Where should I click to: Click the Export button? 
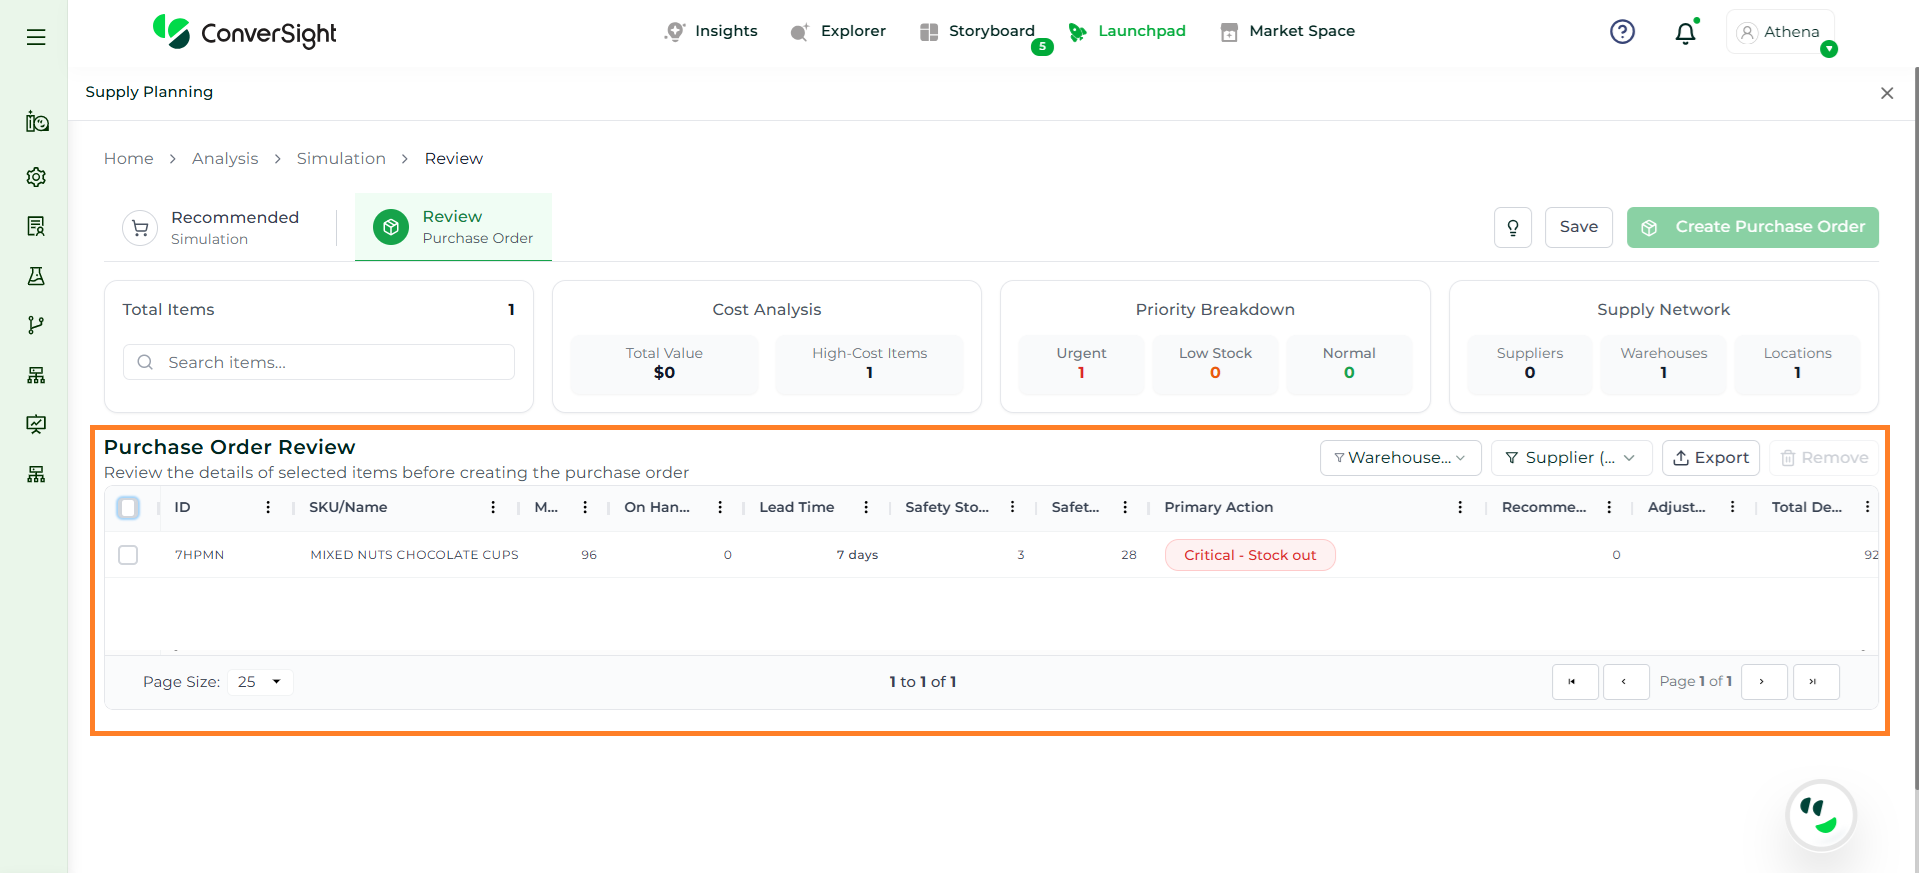pyautogui.click(x=1710, y=458)
